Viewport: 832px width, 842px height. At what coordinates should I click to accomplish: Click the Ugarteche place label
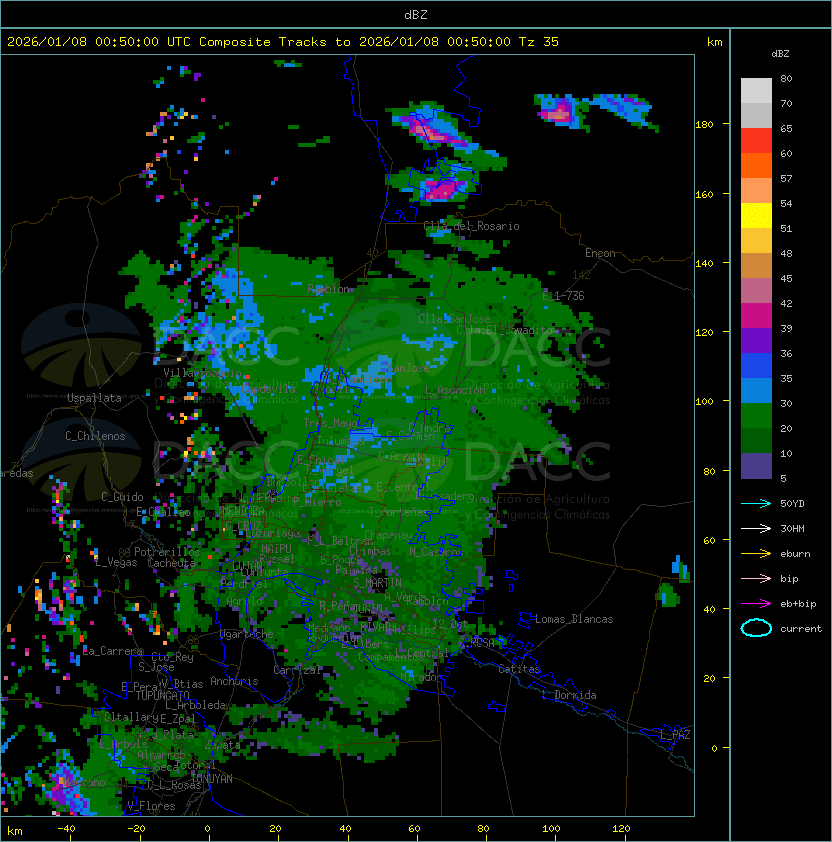point(247,634)
